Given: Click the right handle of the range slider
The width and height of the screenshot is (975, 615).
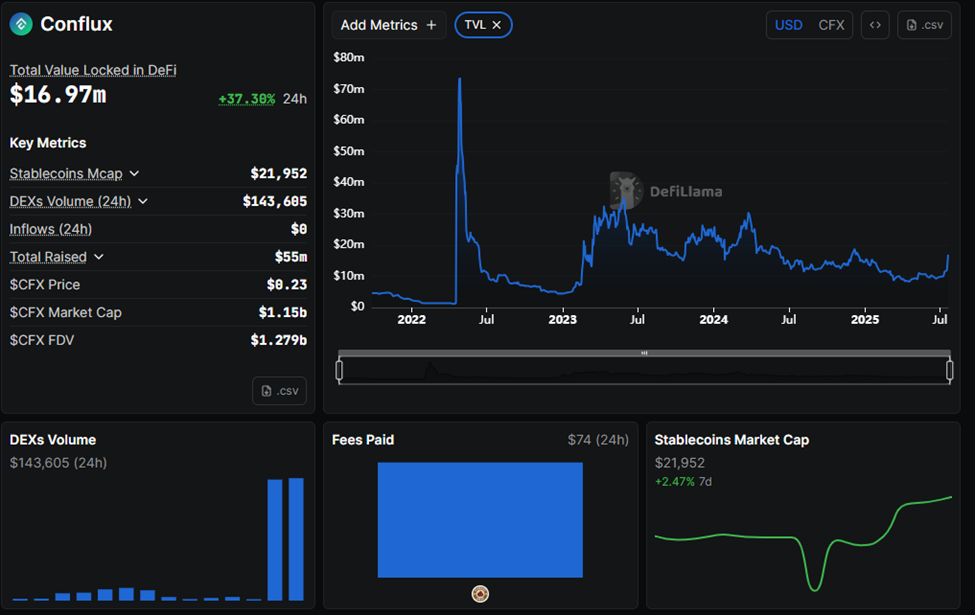Looking at the screenshot, I should [x=950, y=370].
